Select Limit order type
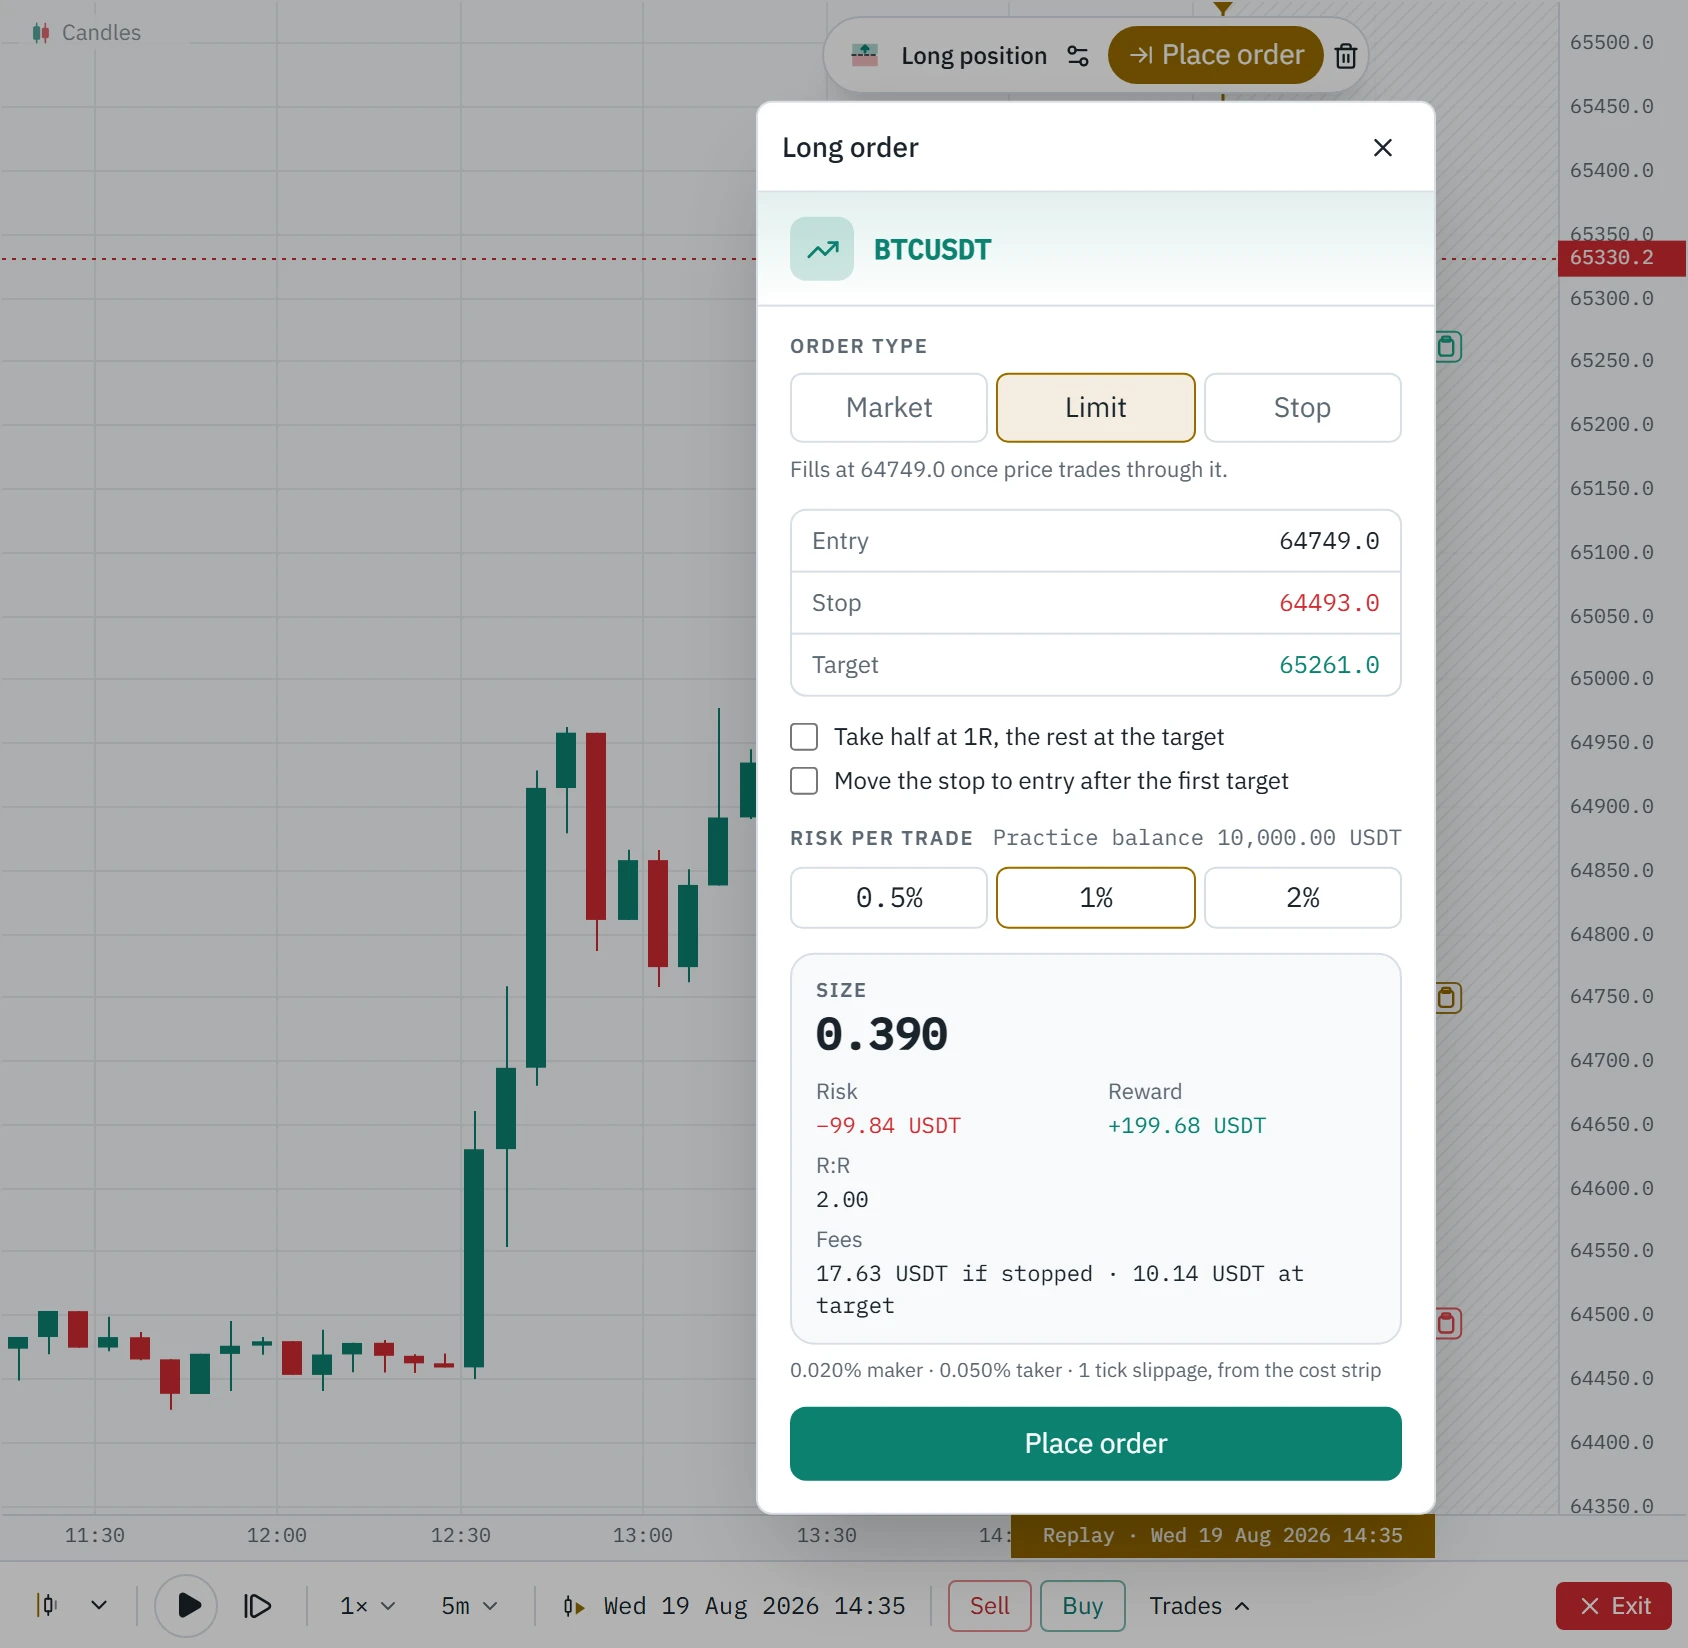The image size is (1688, 1648). pyautogui.click(x=1096, y=408)
